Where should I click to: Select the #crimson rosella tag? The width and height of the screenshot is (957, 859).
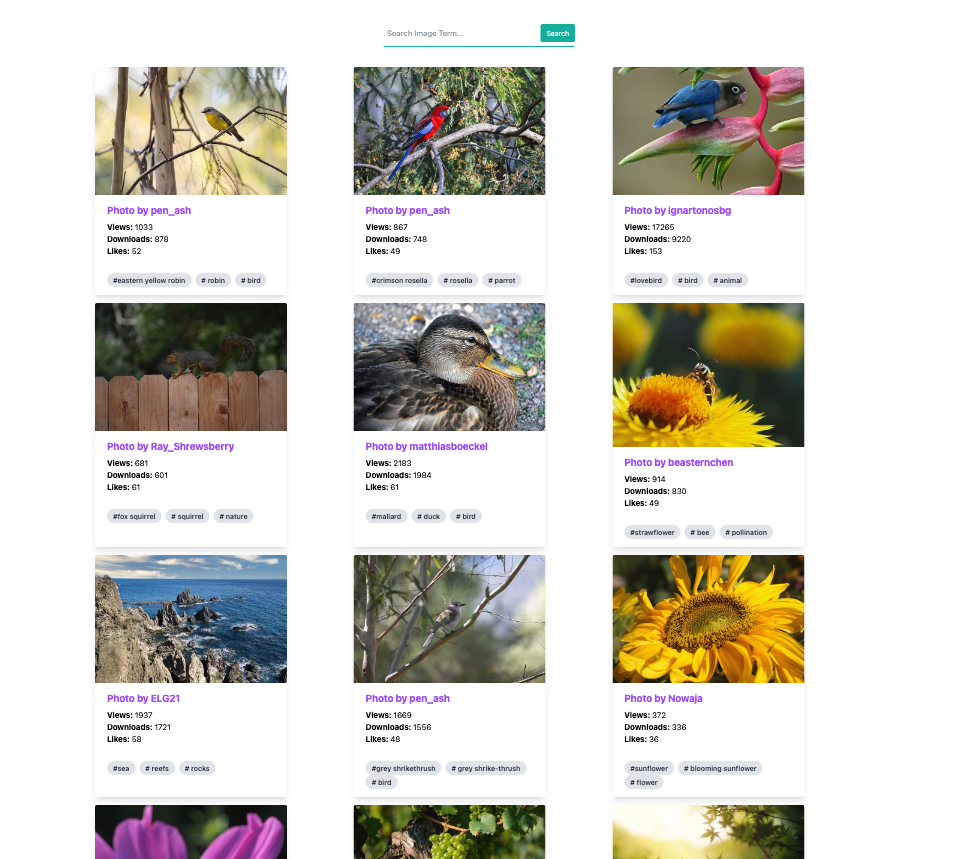tap(399, 281)
